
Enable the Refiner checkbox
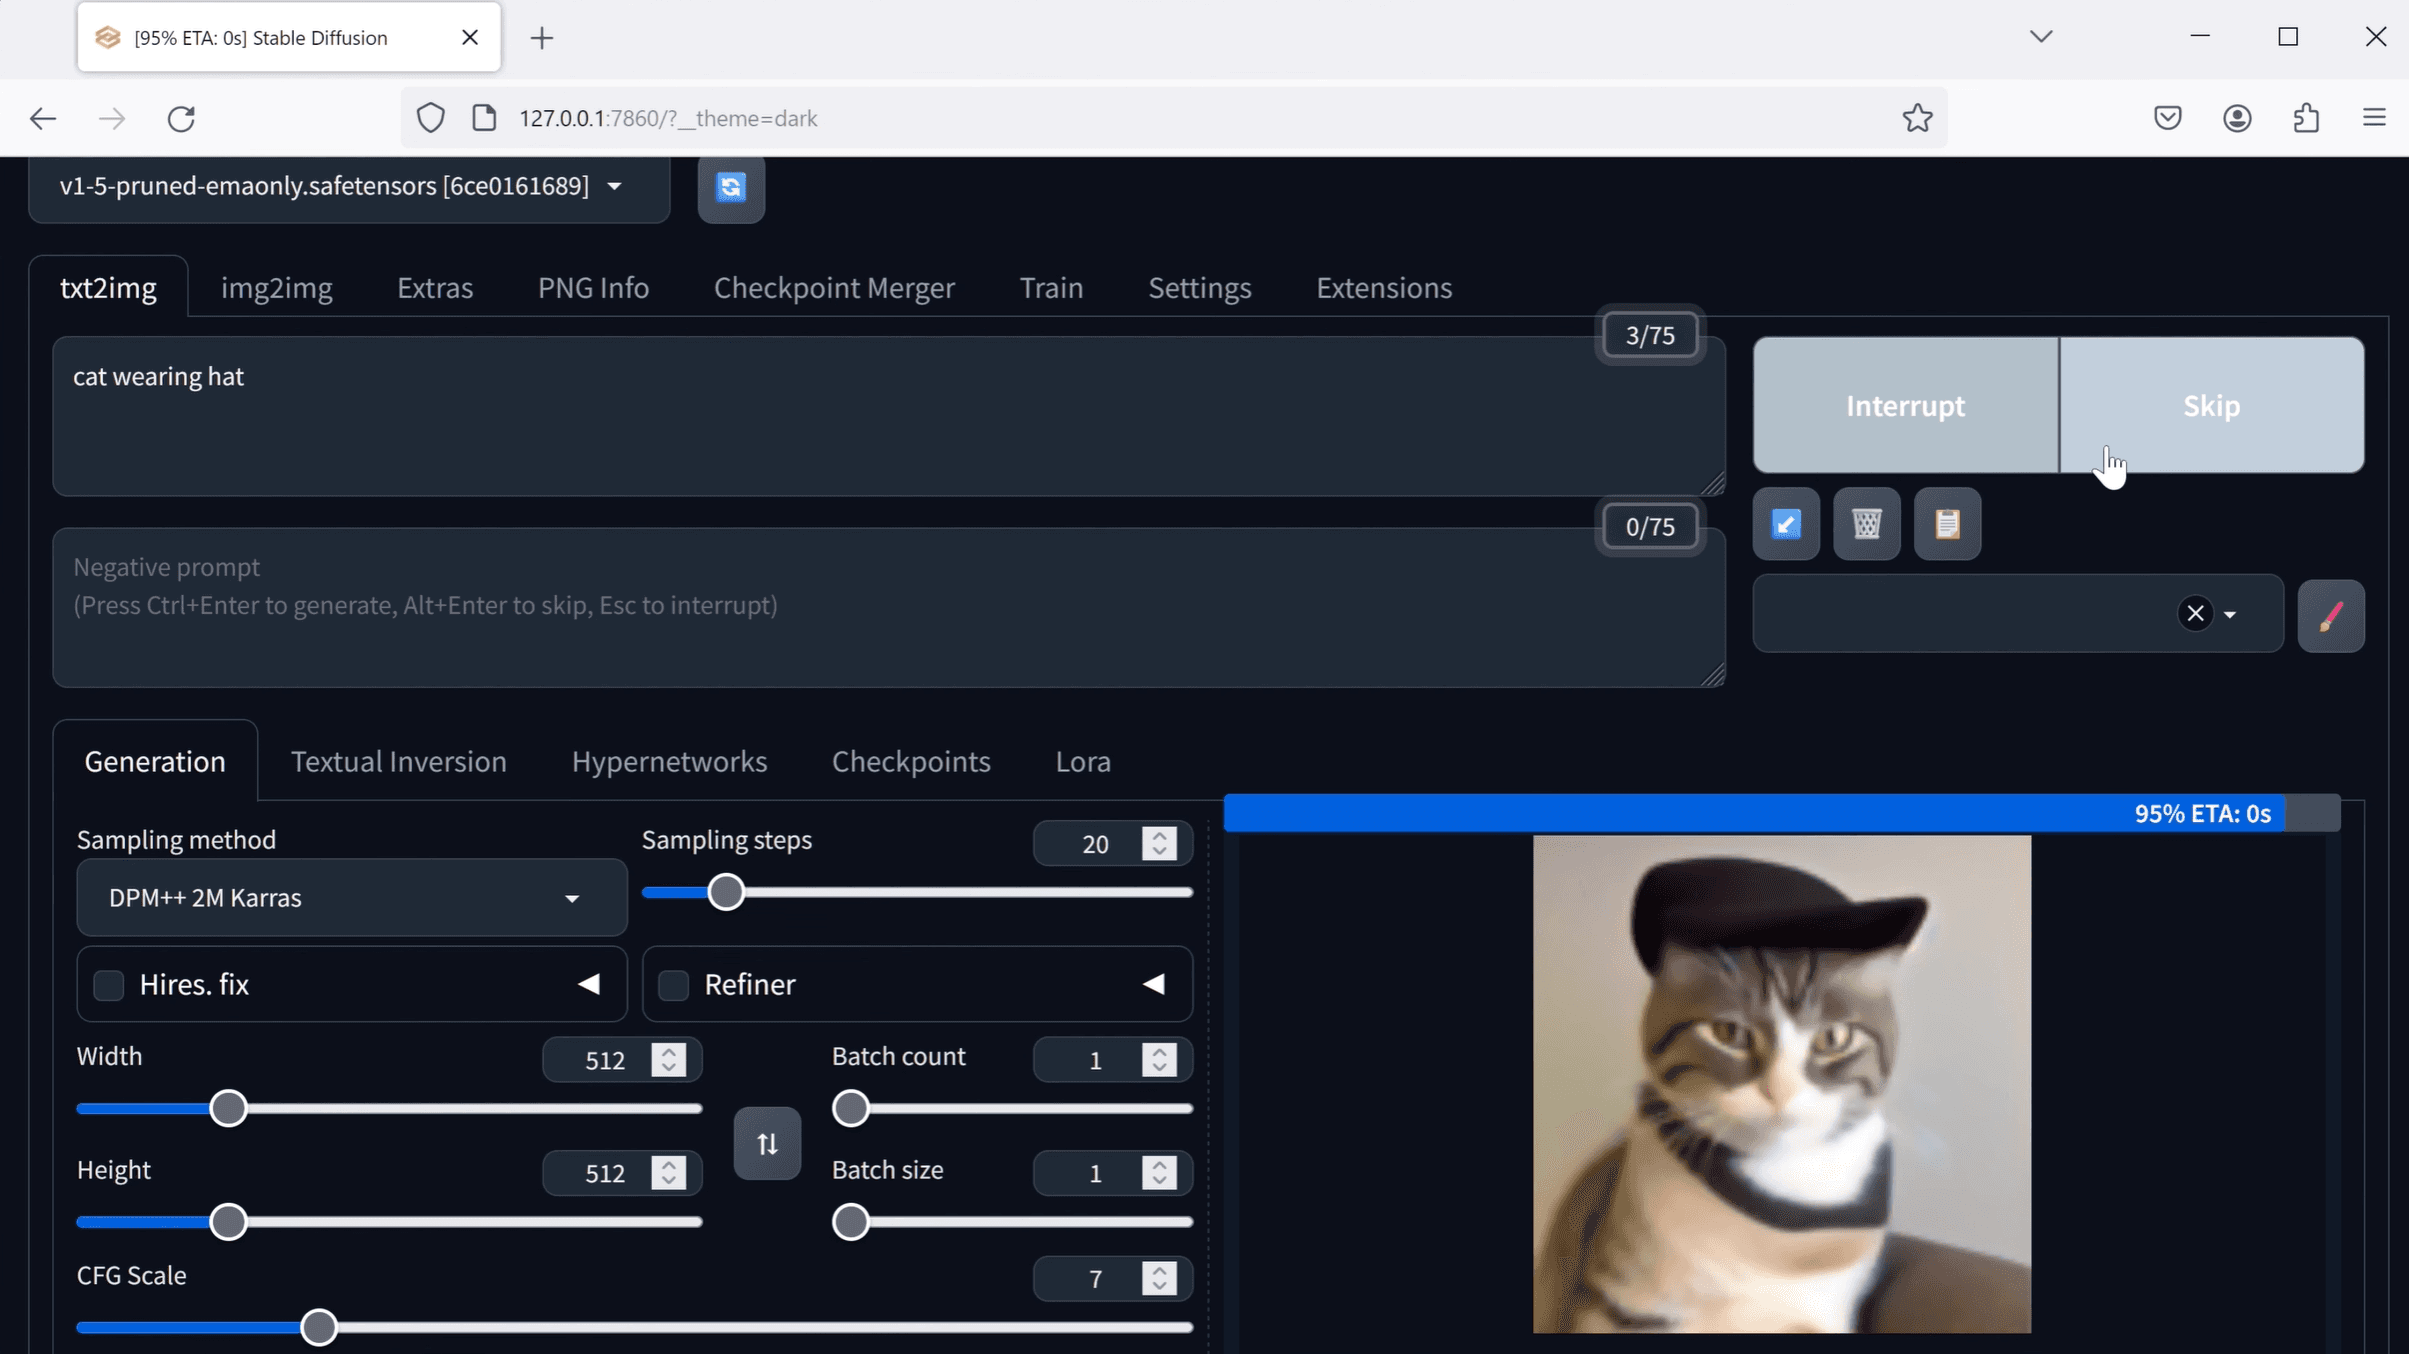point(674,985)
